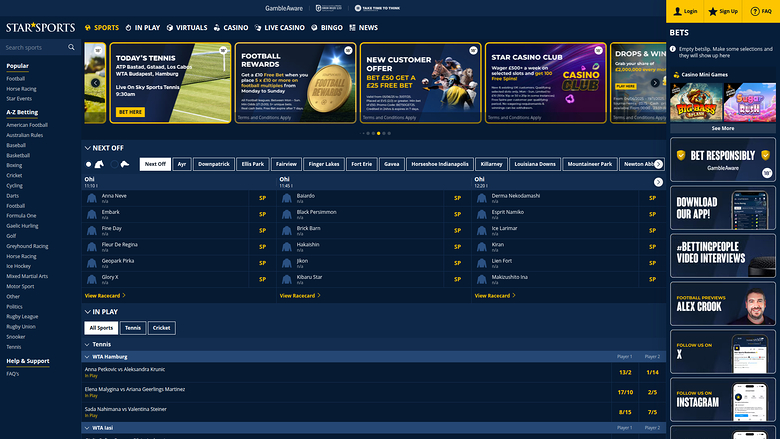Viewport: 780px width, 439px height.
Task: Open Star Events under Popular
Action: (x=19, y=98)
